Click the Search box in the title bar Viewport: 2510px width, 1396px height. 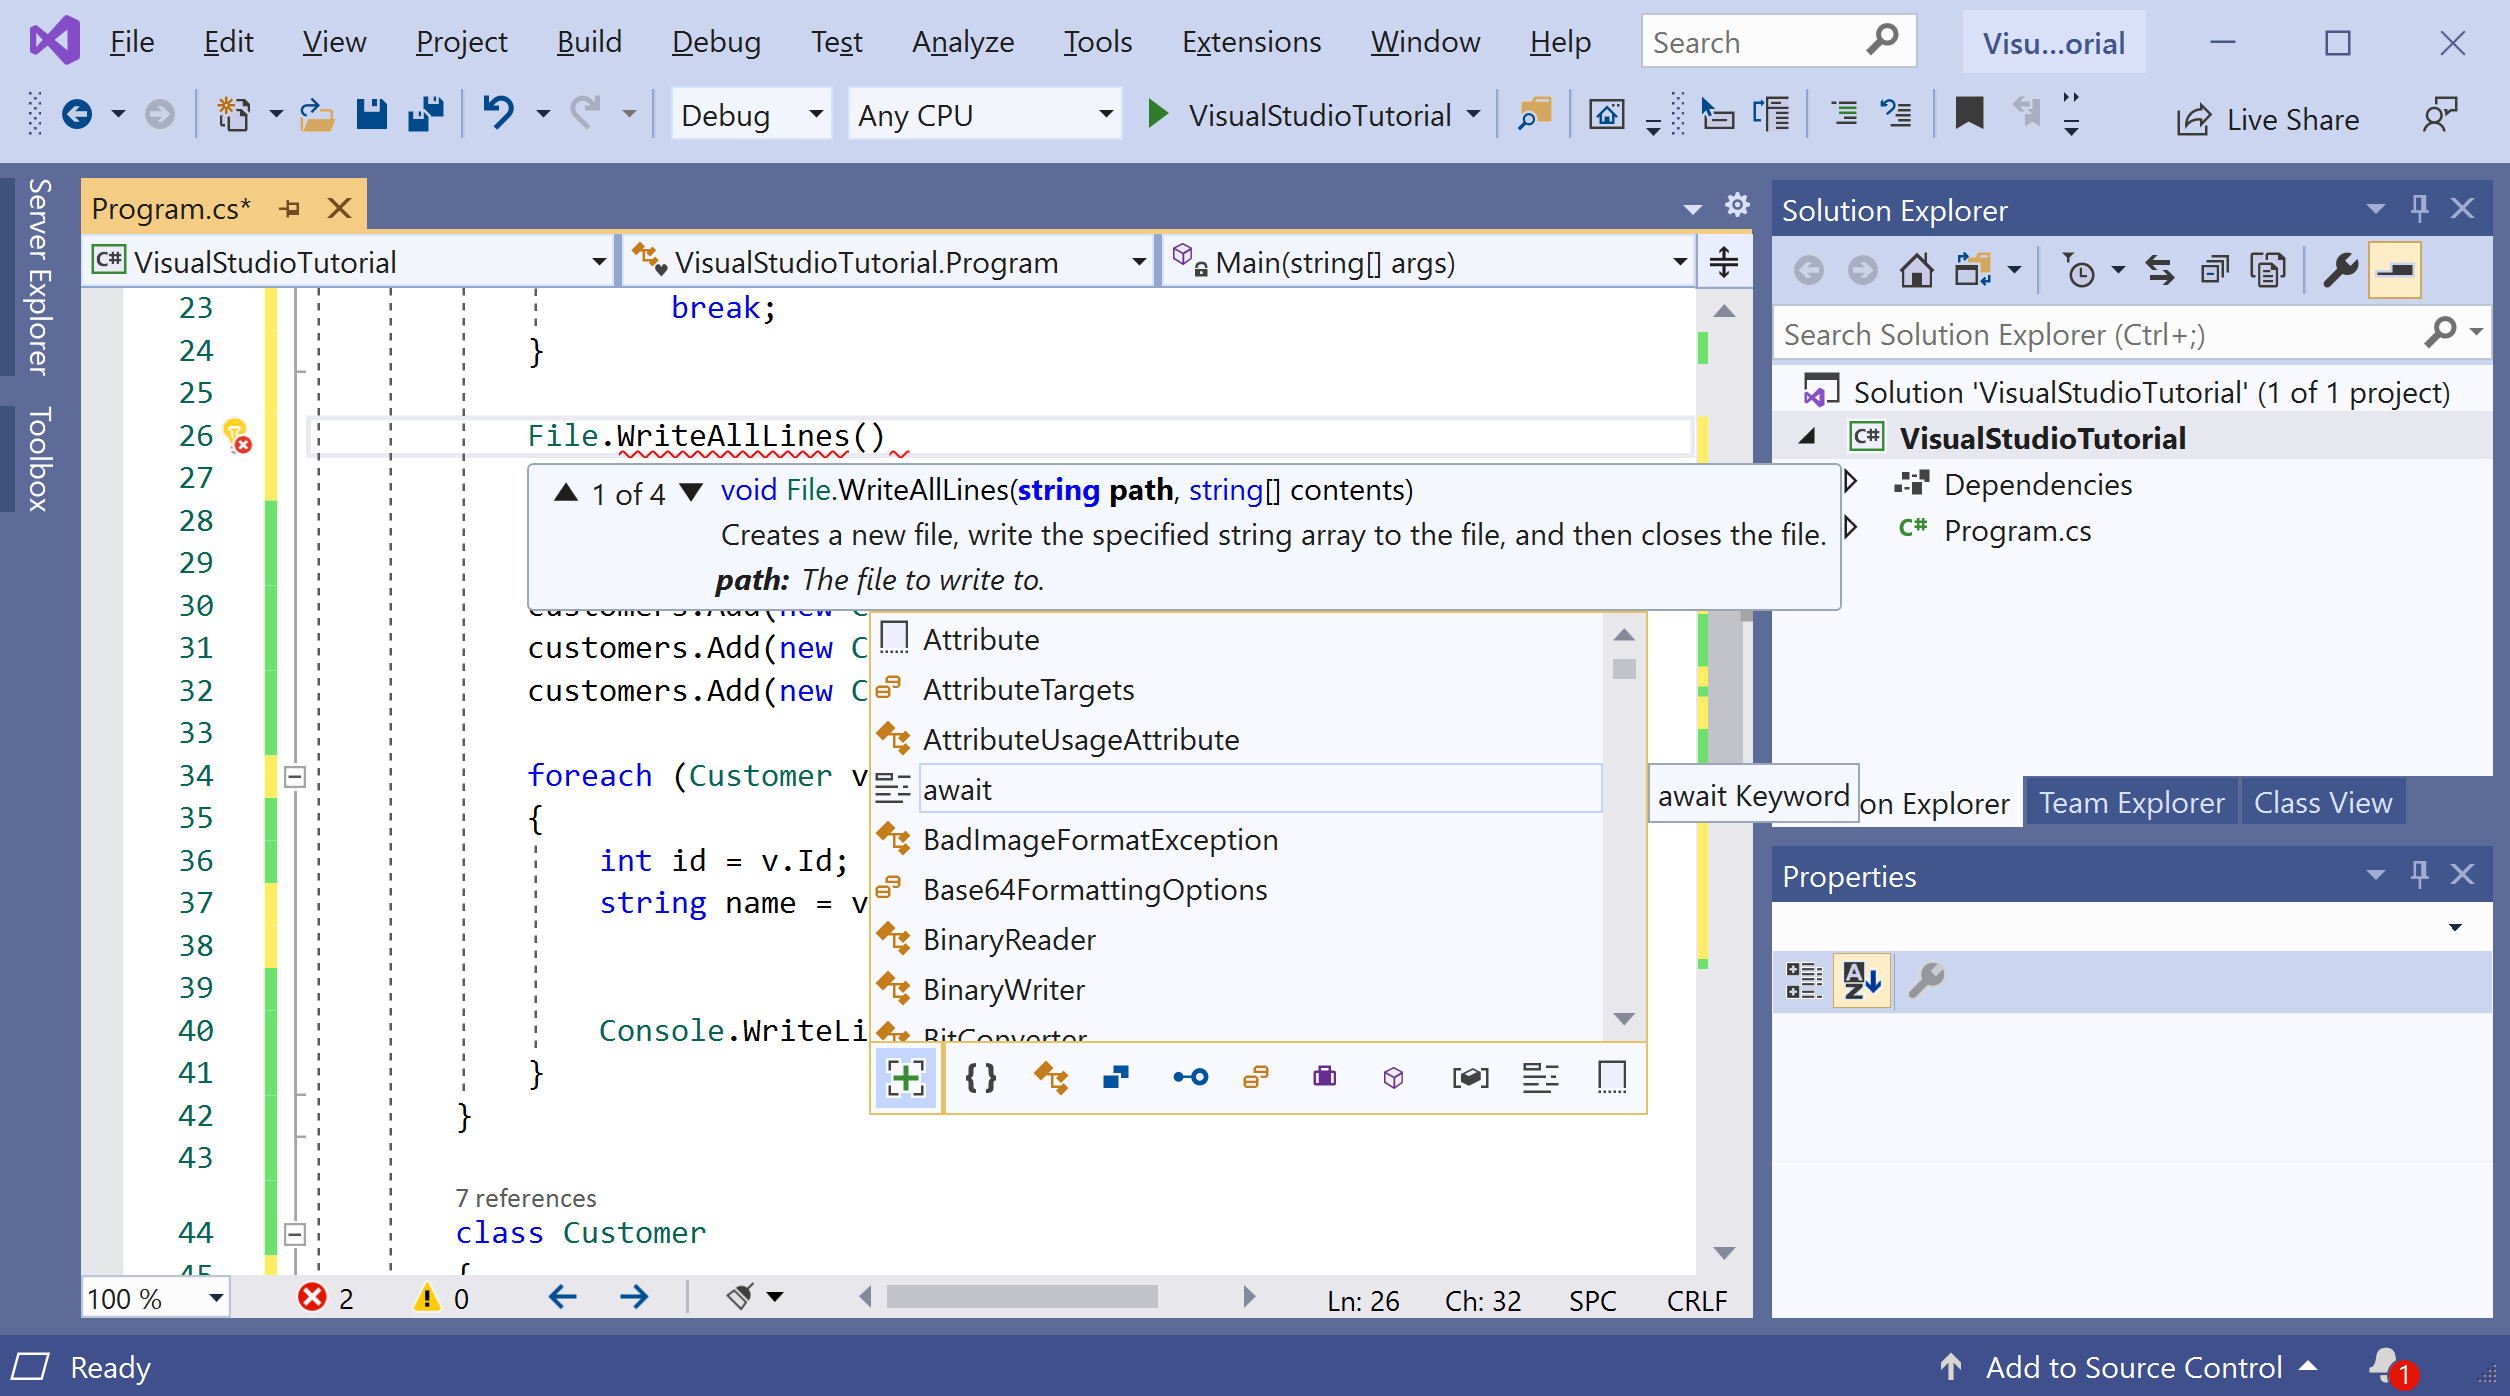click(x=1778, y=42)
